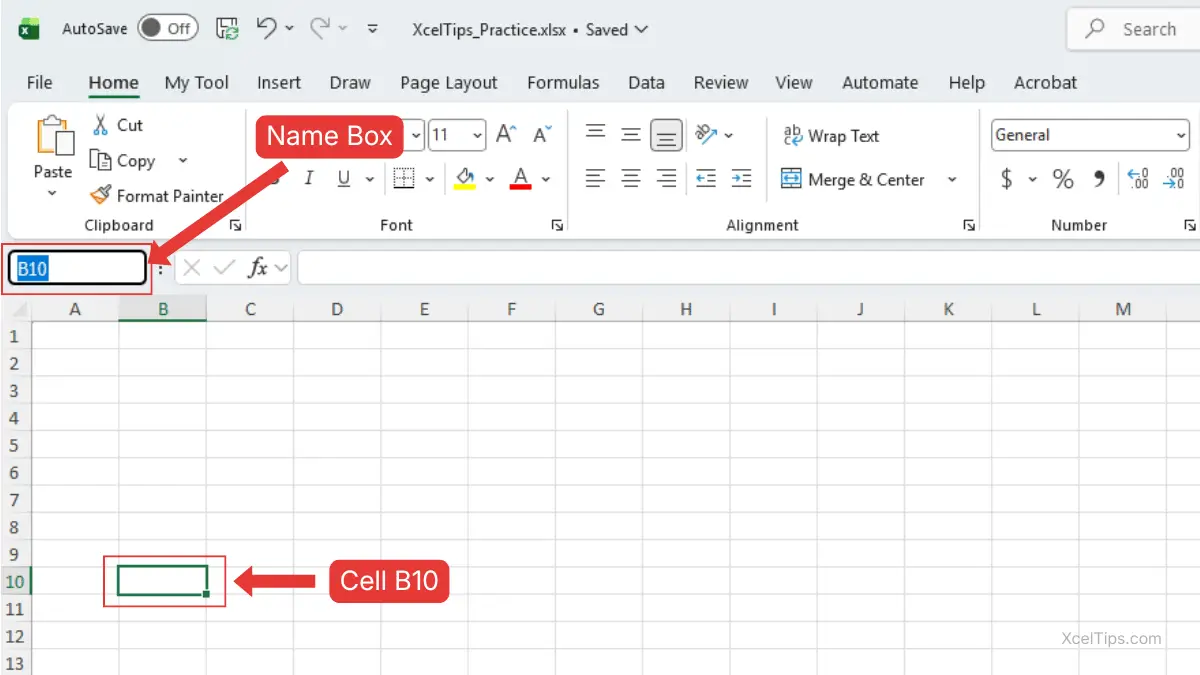Image resolution: width=1200 pixels, height=675 pixels.
Task: Open the Formulas ribbon tab
Action: pyautogui.click(x=563, y=83)
